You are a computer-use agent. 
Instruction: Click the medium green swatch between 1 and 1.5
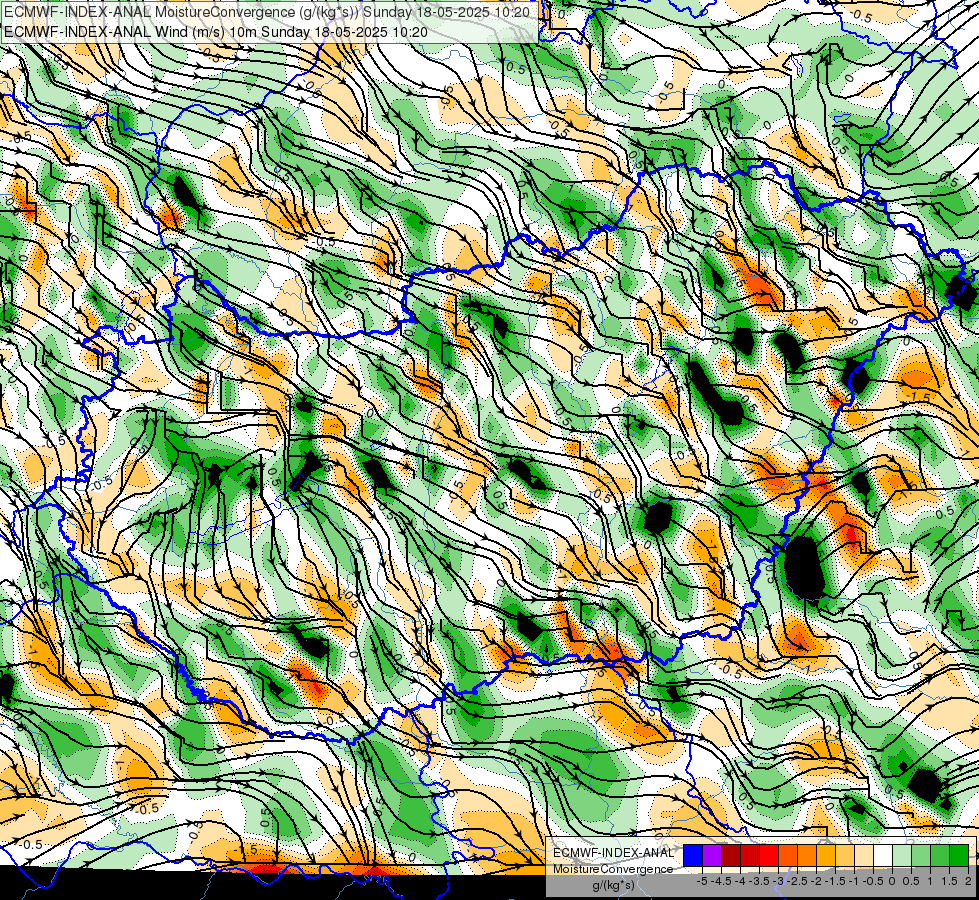click(x=940, y=856)
